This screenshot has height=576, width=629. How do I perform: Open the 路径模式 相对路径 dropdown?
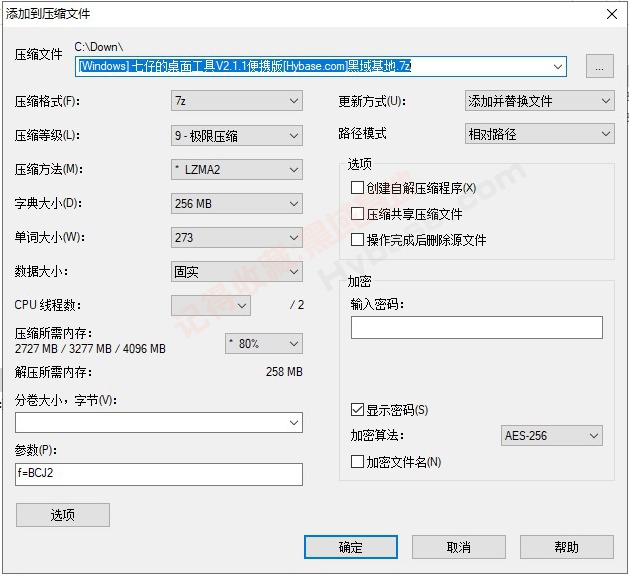(x=540, y=134)
